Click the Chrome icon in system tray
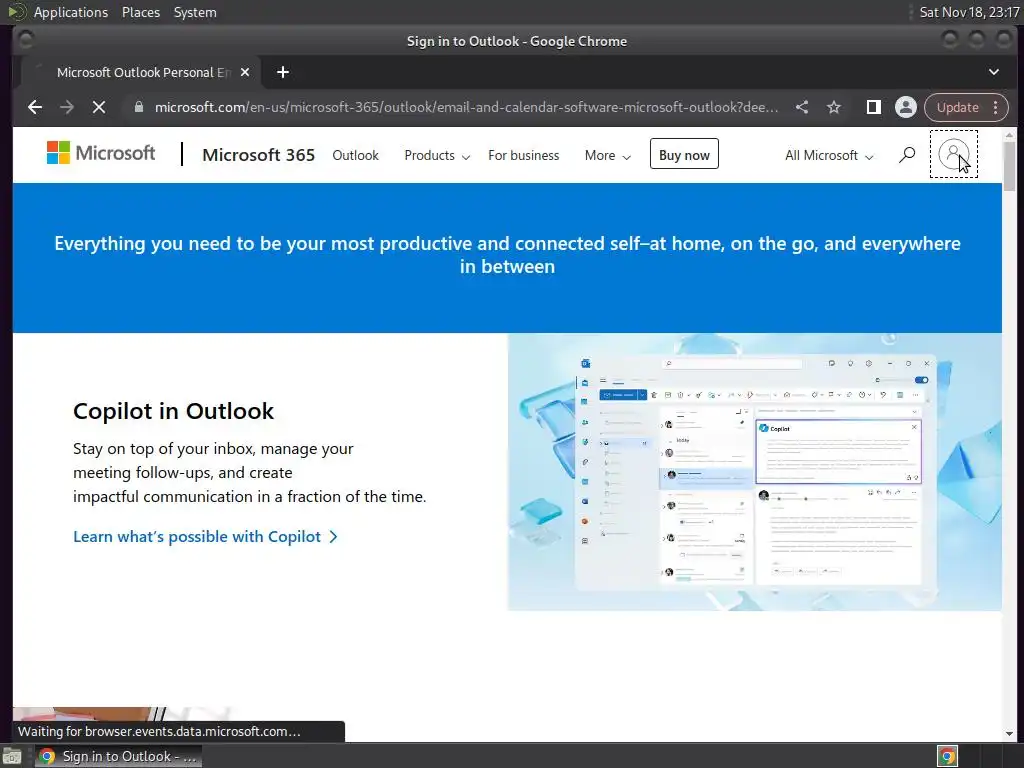This screenshot has height=768, width=1024. tap(948, 756)
